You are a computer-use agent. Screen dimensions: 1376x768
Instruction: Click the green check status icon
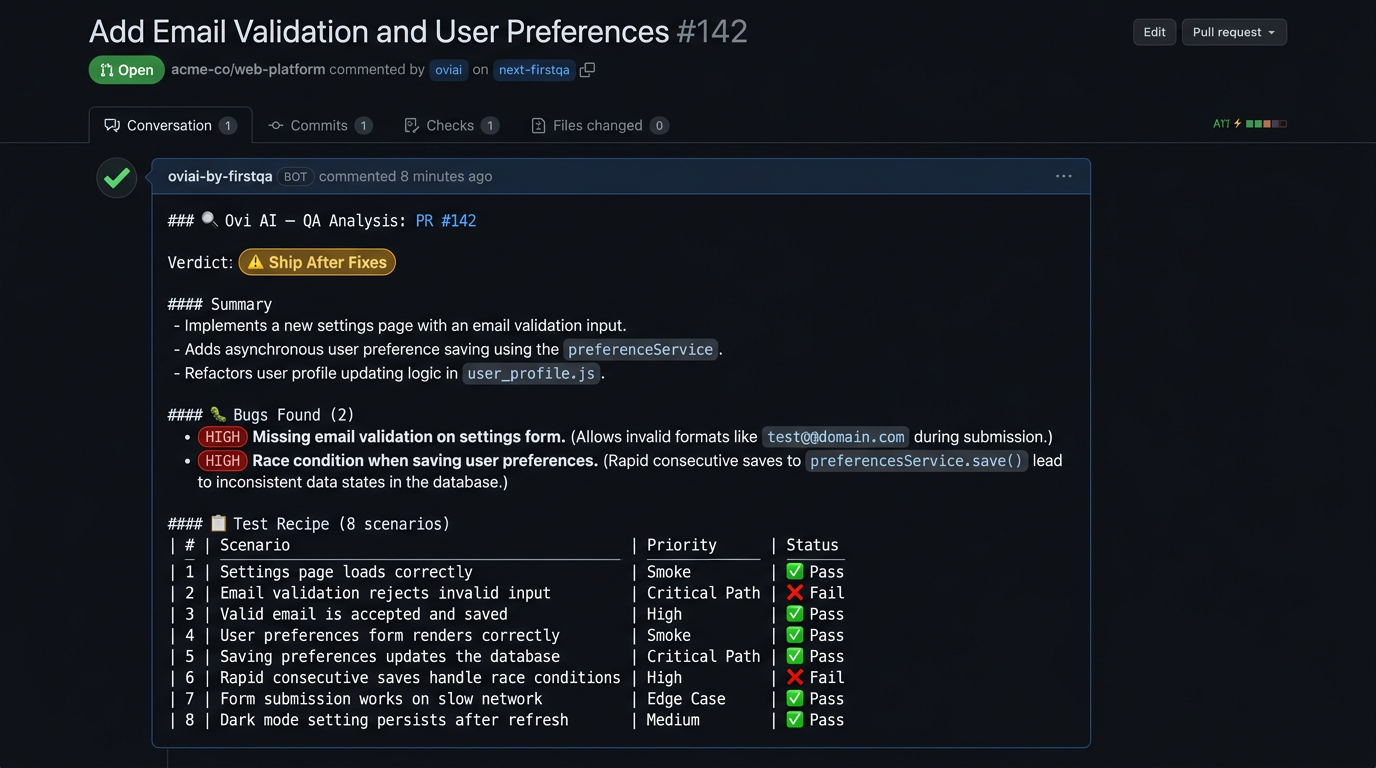click(116, 177)
